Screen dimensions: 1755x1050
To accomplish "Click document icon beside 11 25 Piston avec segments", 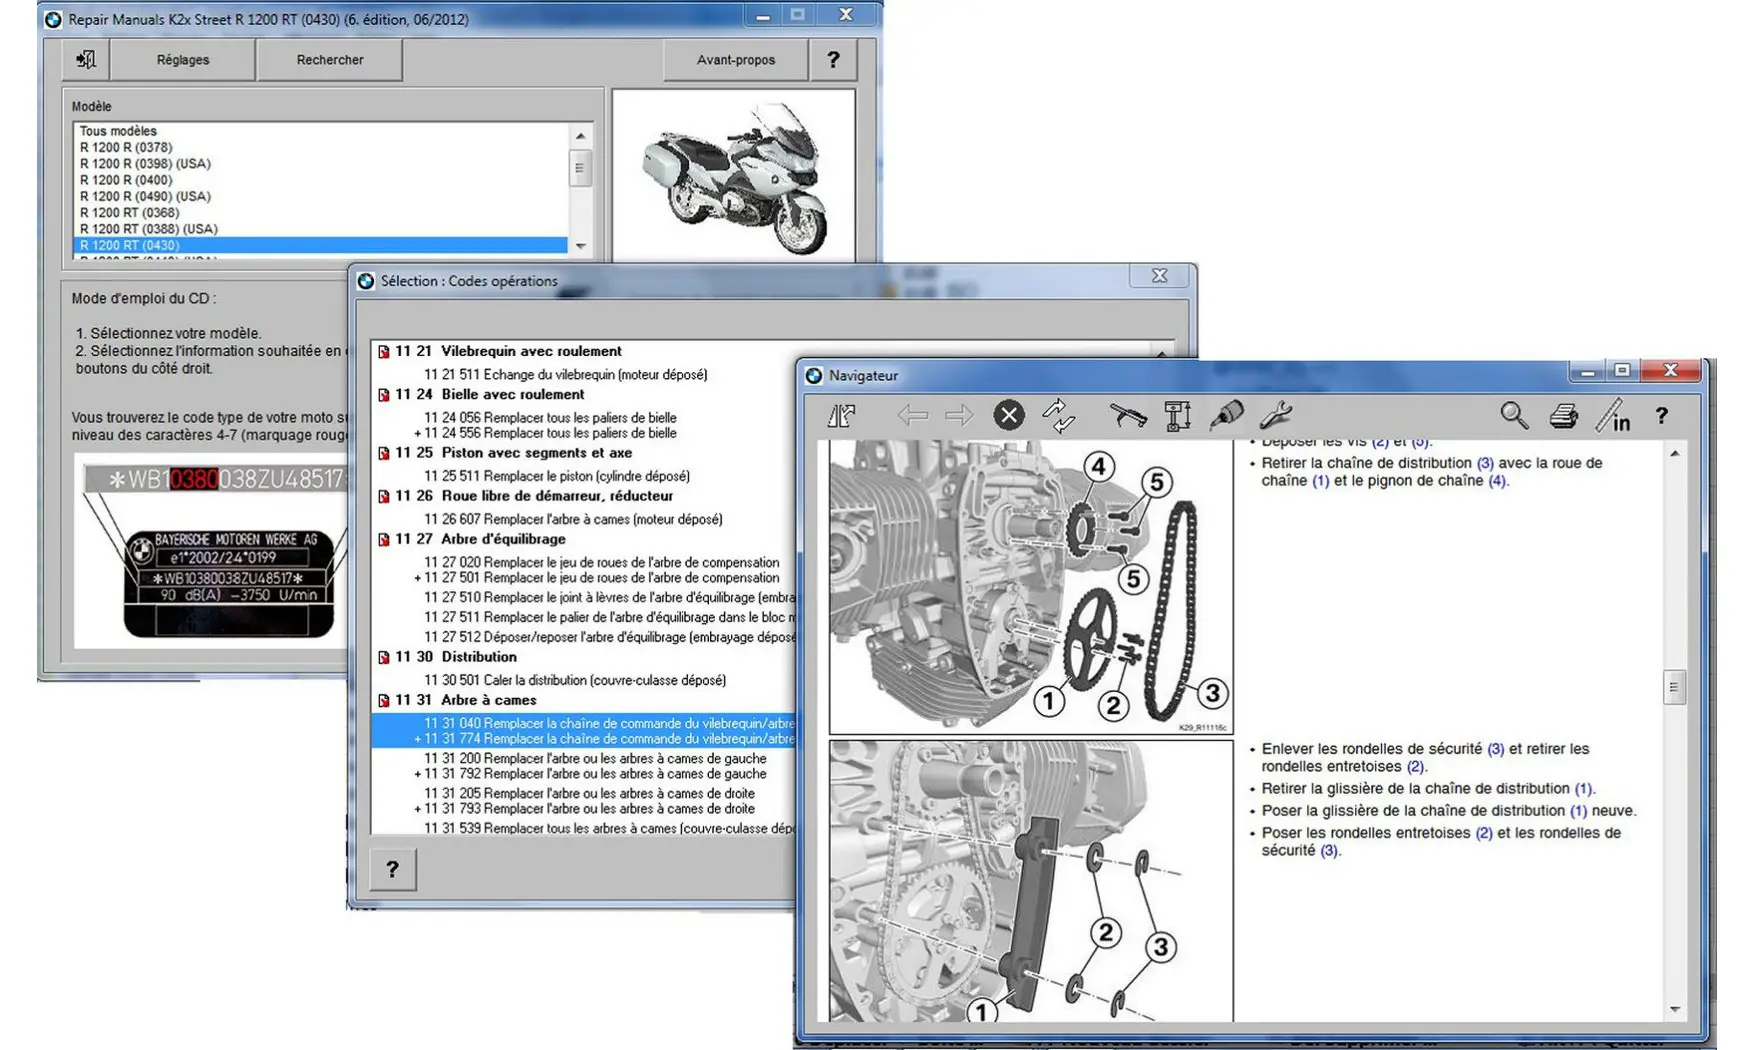I will [x=383, y=453].
